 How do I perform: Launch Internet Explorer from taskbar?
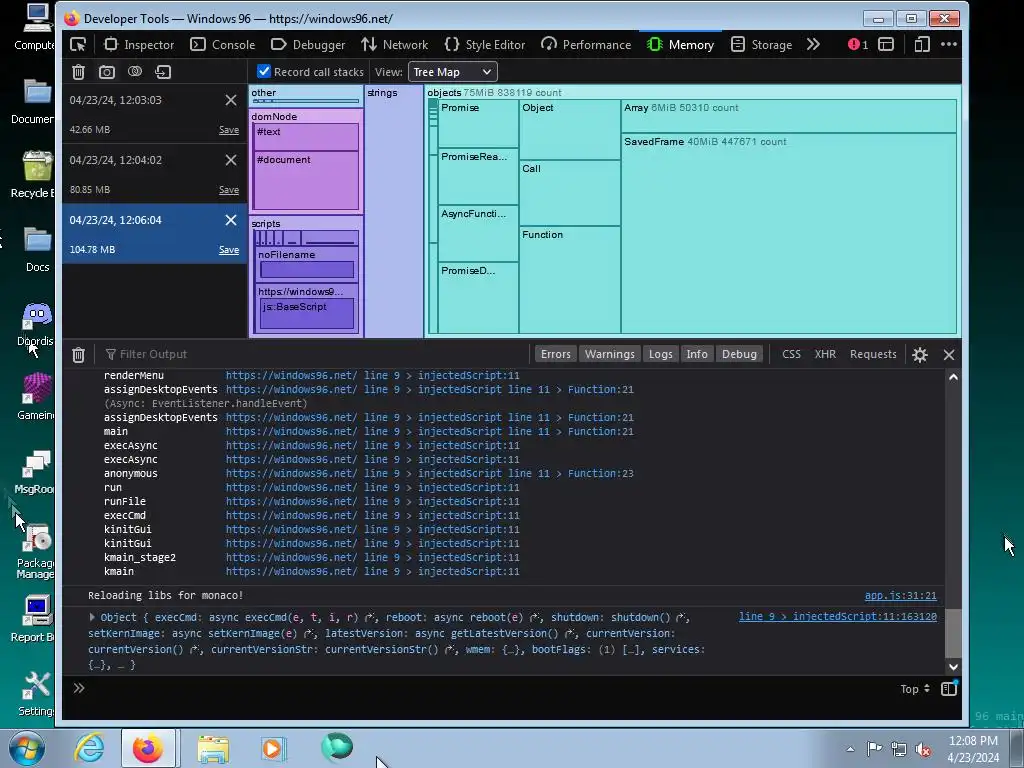point(89,748)
